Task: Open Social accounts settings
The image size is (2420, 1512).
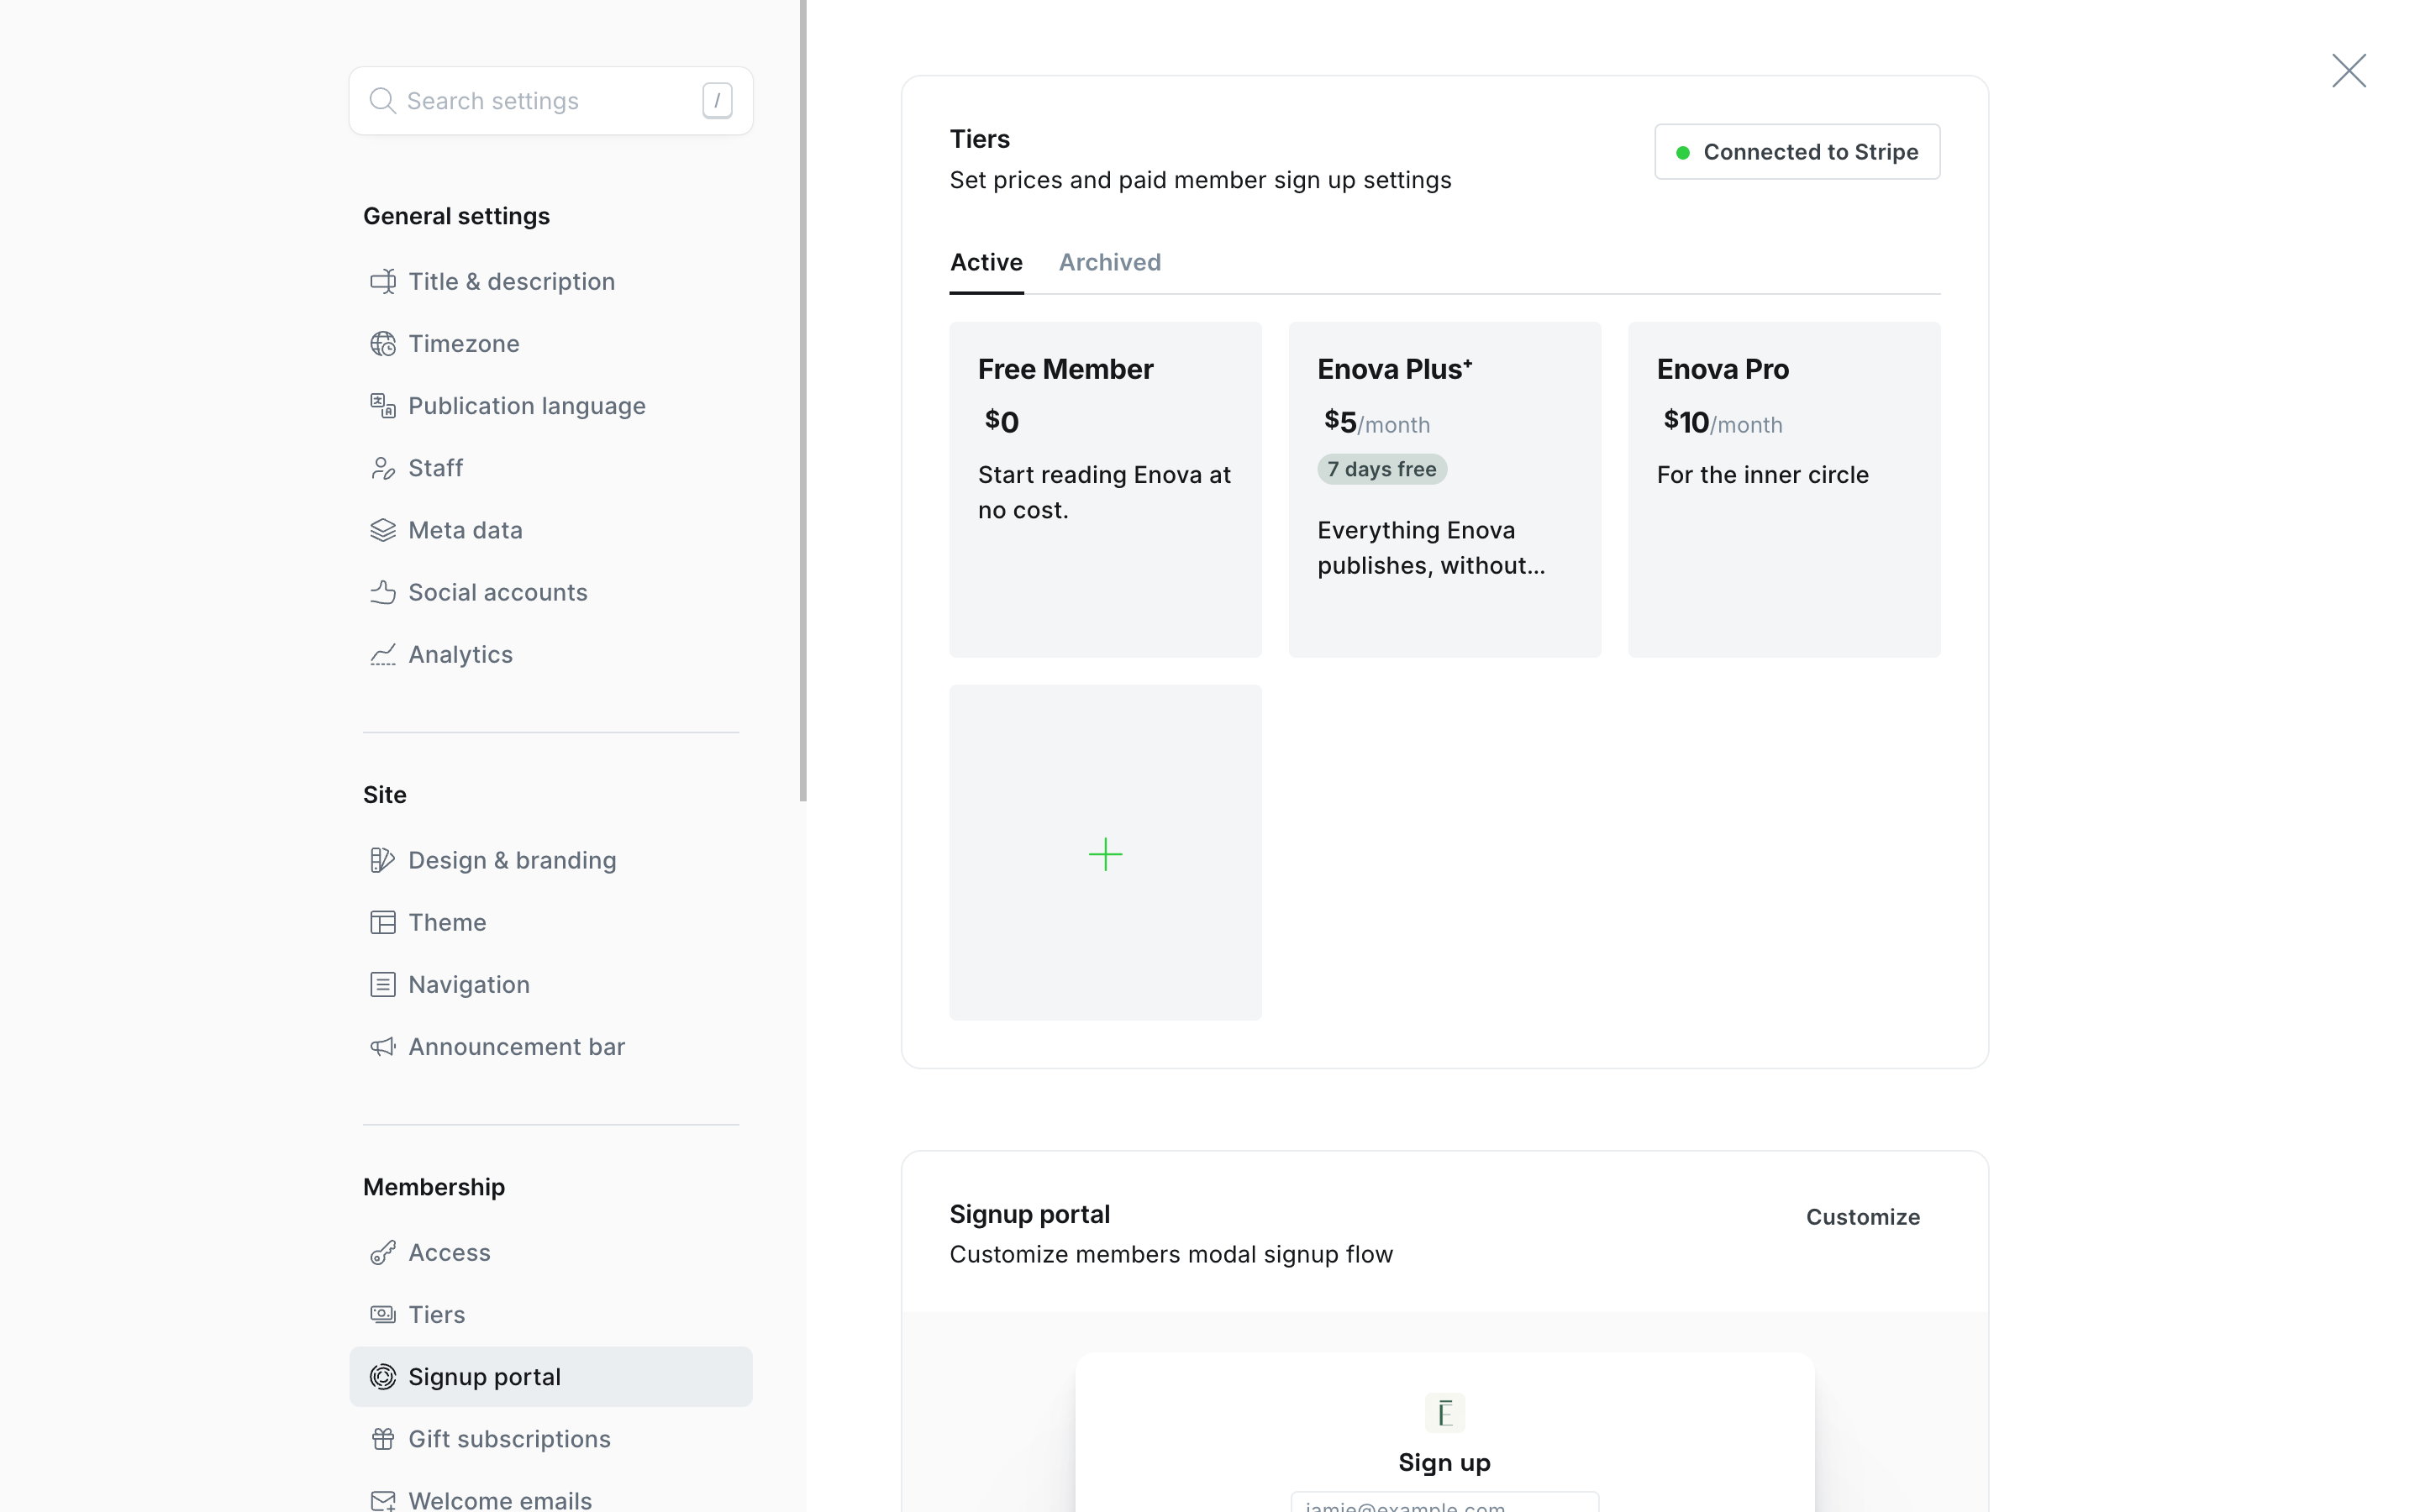Action: 551,592
